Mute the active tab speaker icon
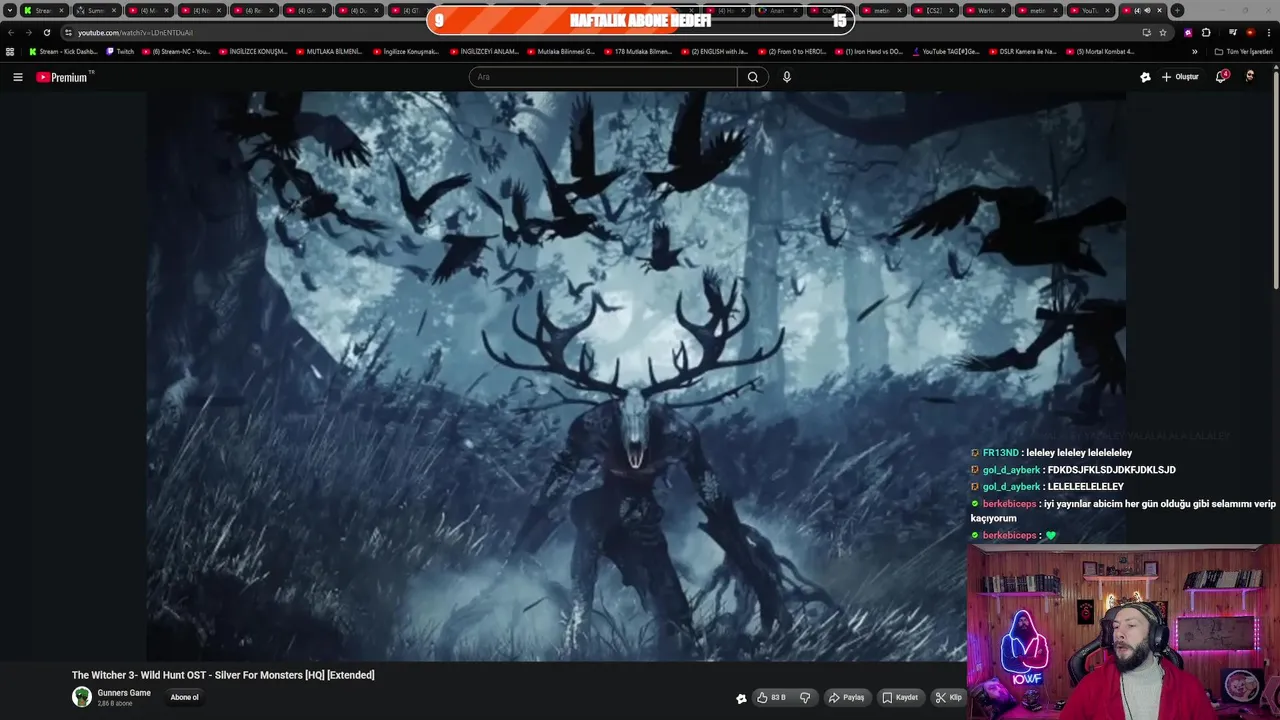The width and height of the screenshot is (1280, 720). [x=1147, y=10]
